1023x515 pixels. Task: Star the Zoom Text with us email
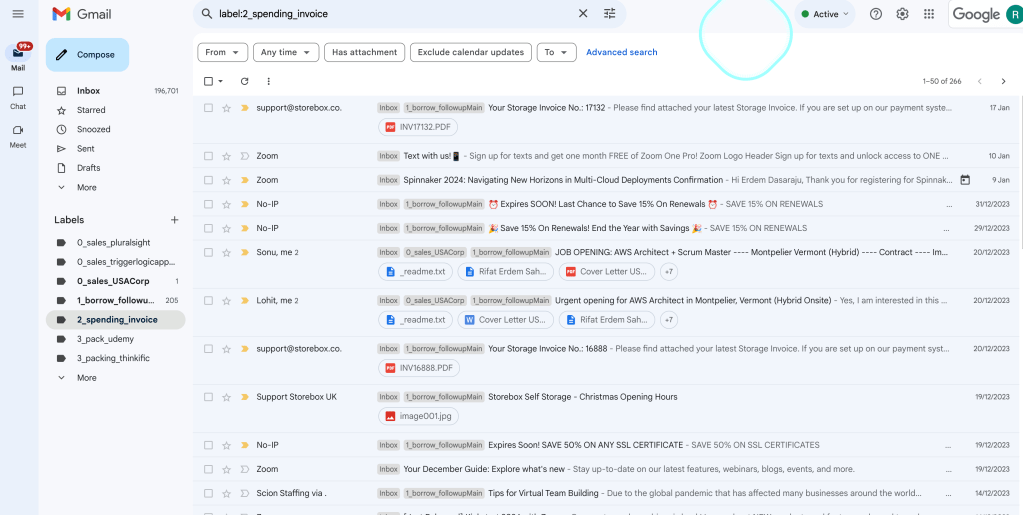coord(226,156)
